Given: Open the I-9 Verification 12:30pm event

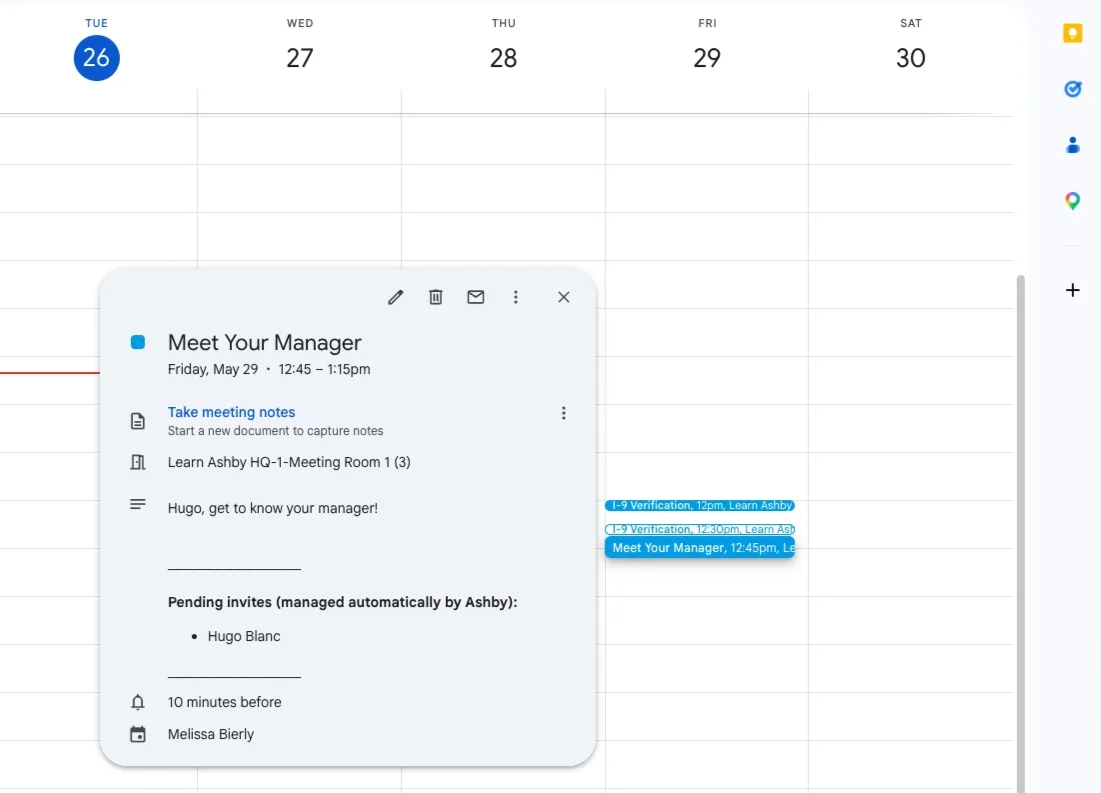Looking at the screenshot, I should pyautogui.click(x=699, y=529).
